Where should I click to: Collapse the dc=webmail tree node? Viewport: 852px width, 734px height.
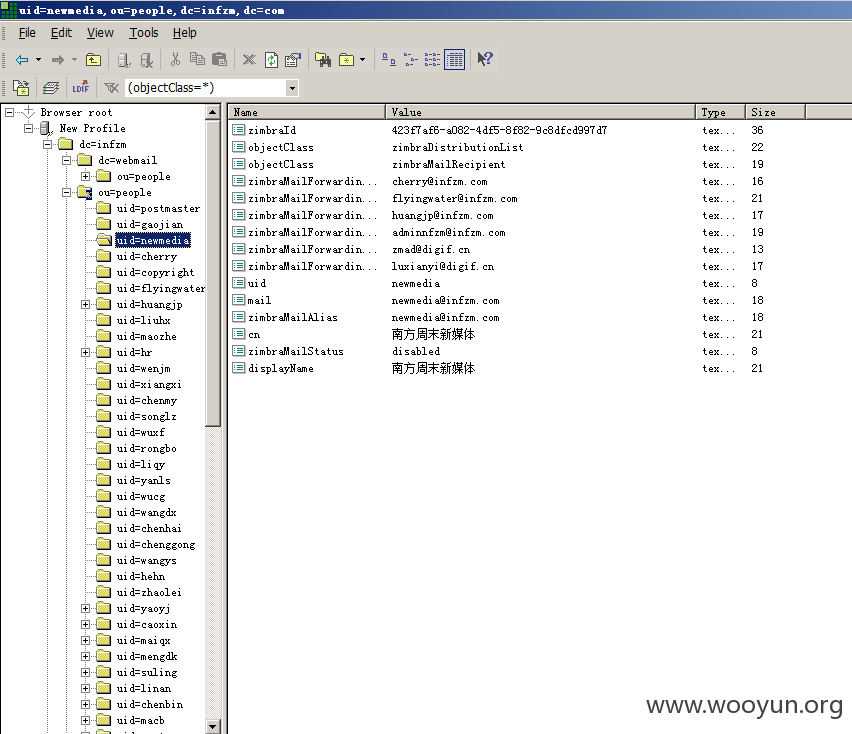coord(66,161)
